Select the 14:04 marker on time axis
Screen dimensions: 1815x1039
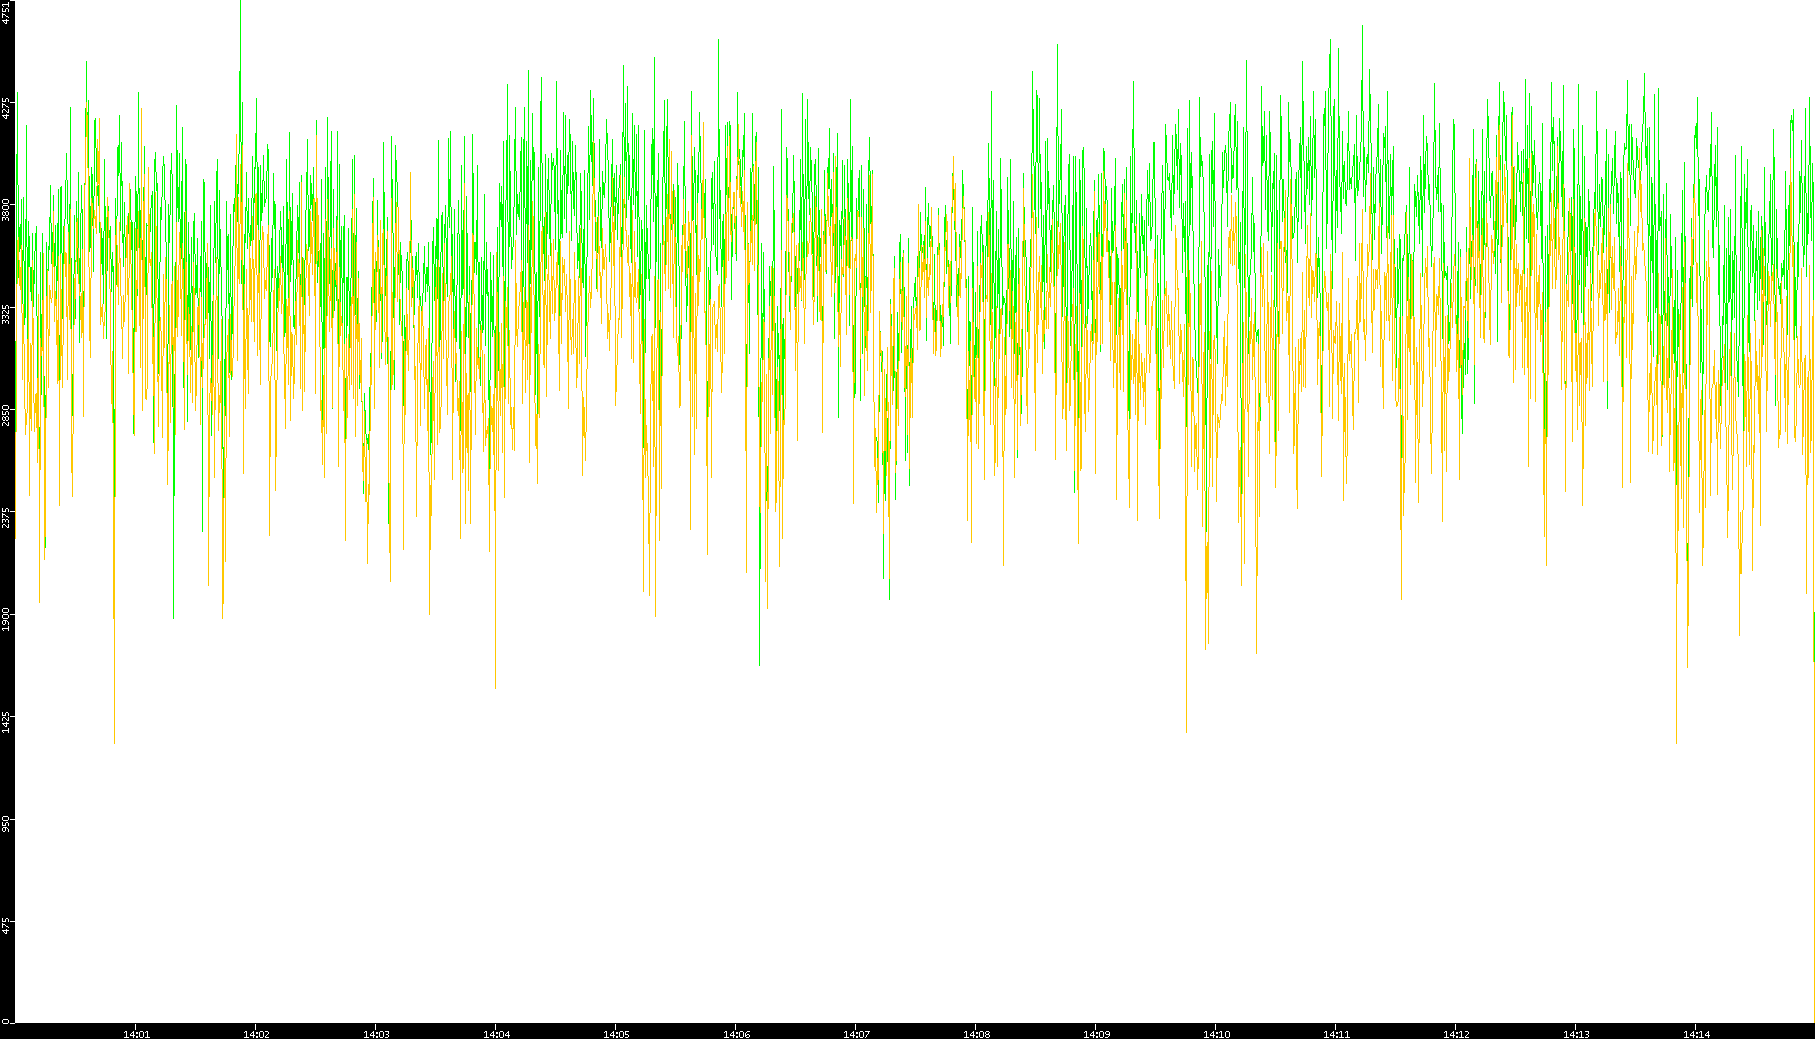496,1034
